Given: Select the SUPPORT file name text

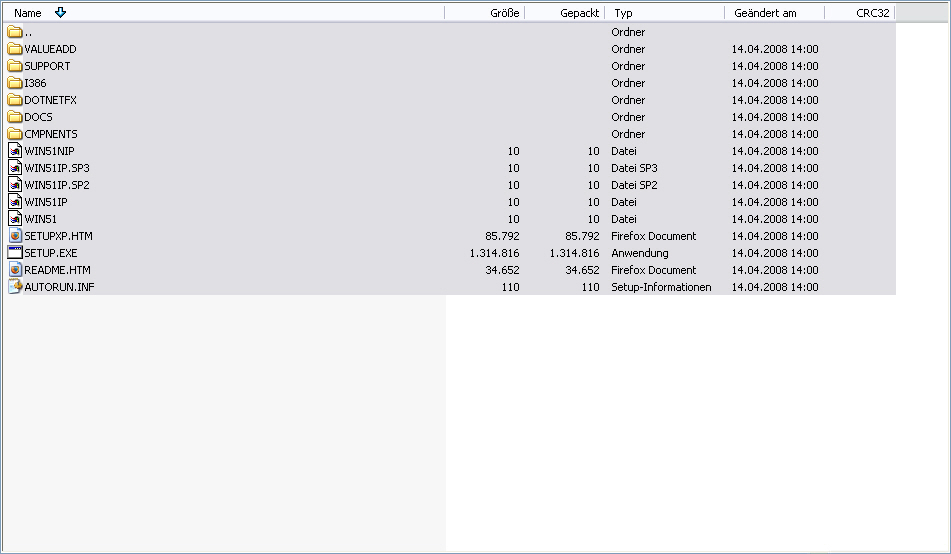Looking at the screenshot, I should (47, 66).
